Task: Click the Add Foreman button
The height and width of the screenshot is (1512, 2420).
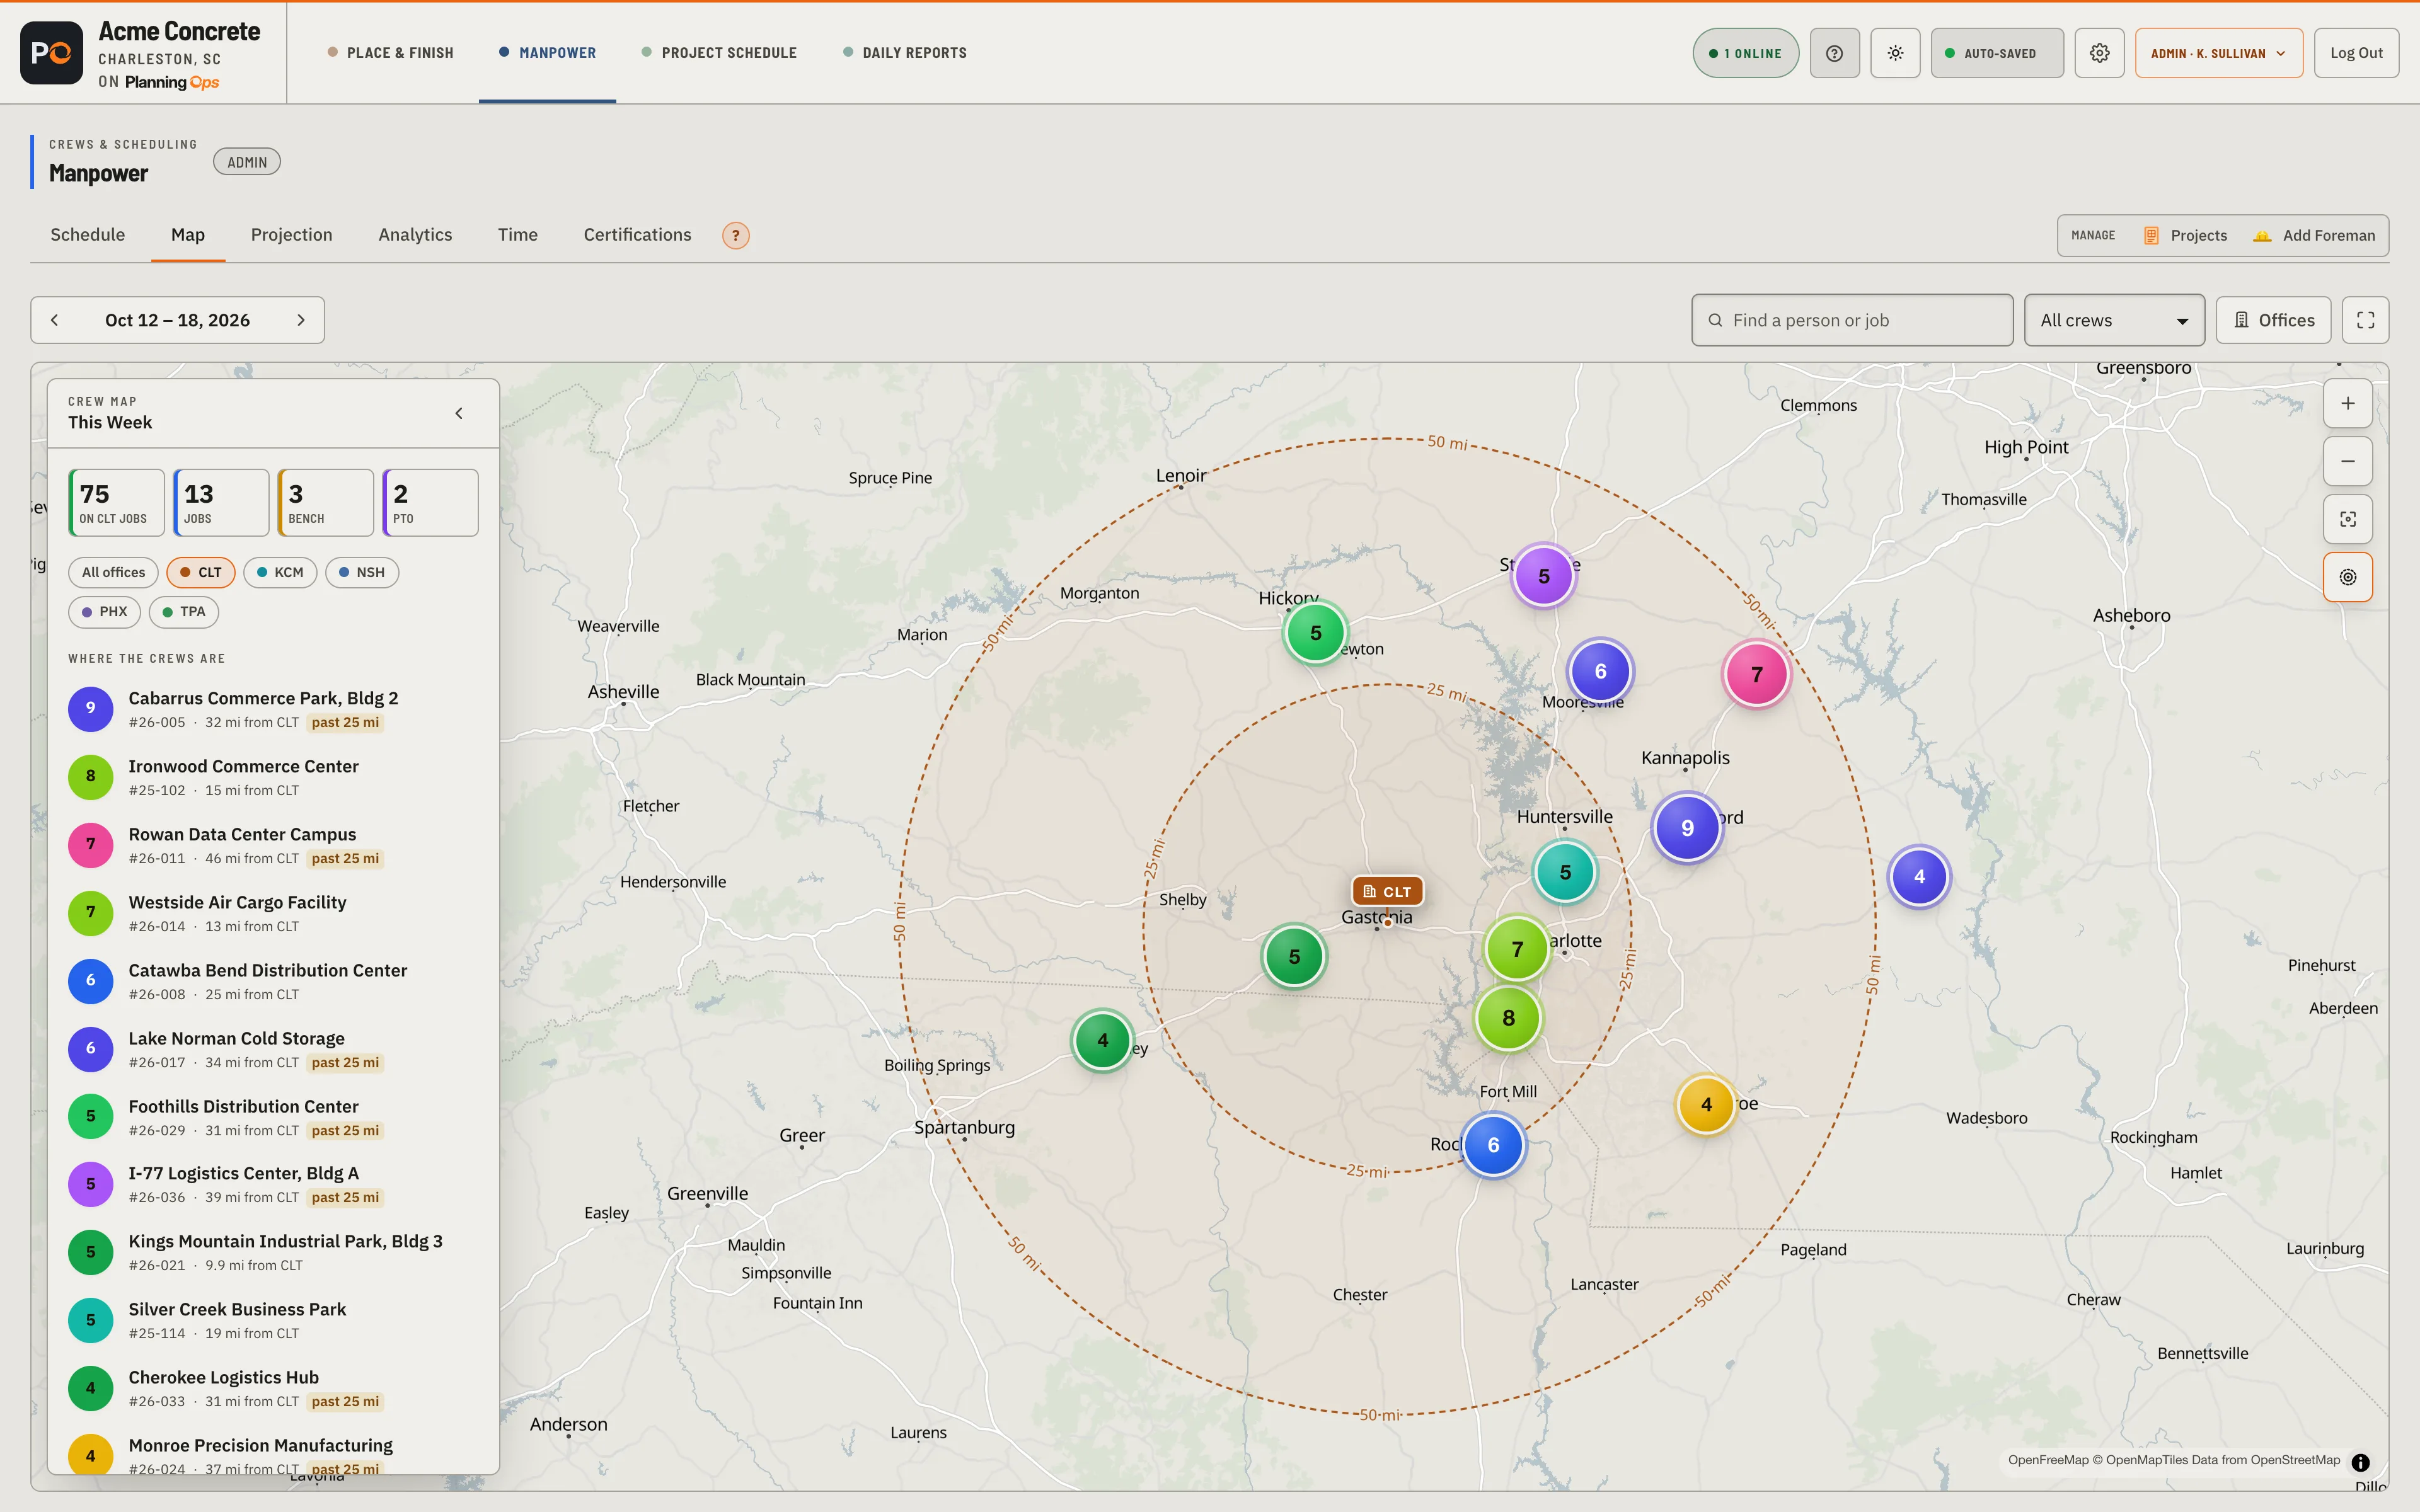Action: (2315, 235)
